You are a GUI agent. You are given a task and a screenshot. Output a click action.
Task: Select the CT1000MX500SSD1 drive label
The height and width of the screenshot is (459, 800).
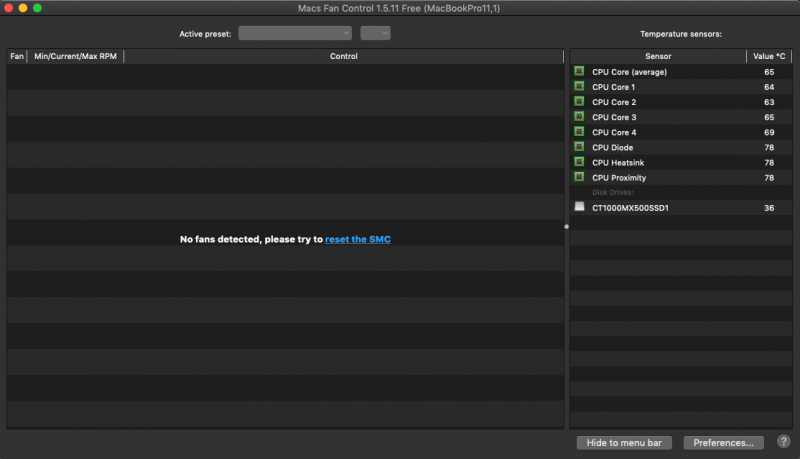coord(630,208)
